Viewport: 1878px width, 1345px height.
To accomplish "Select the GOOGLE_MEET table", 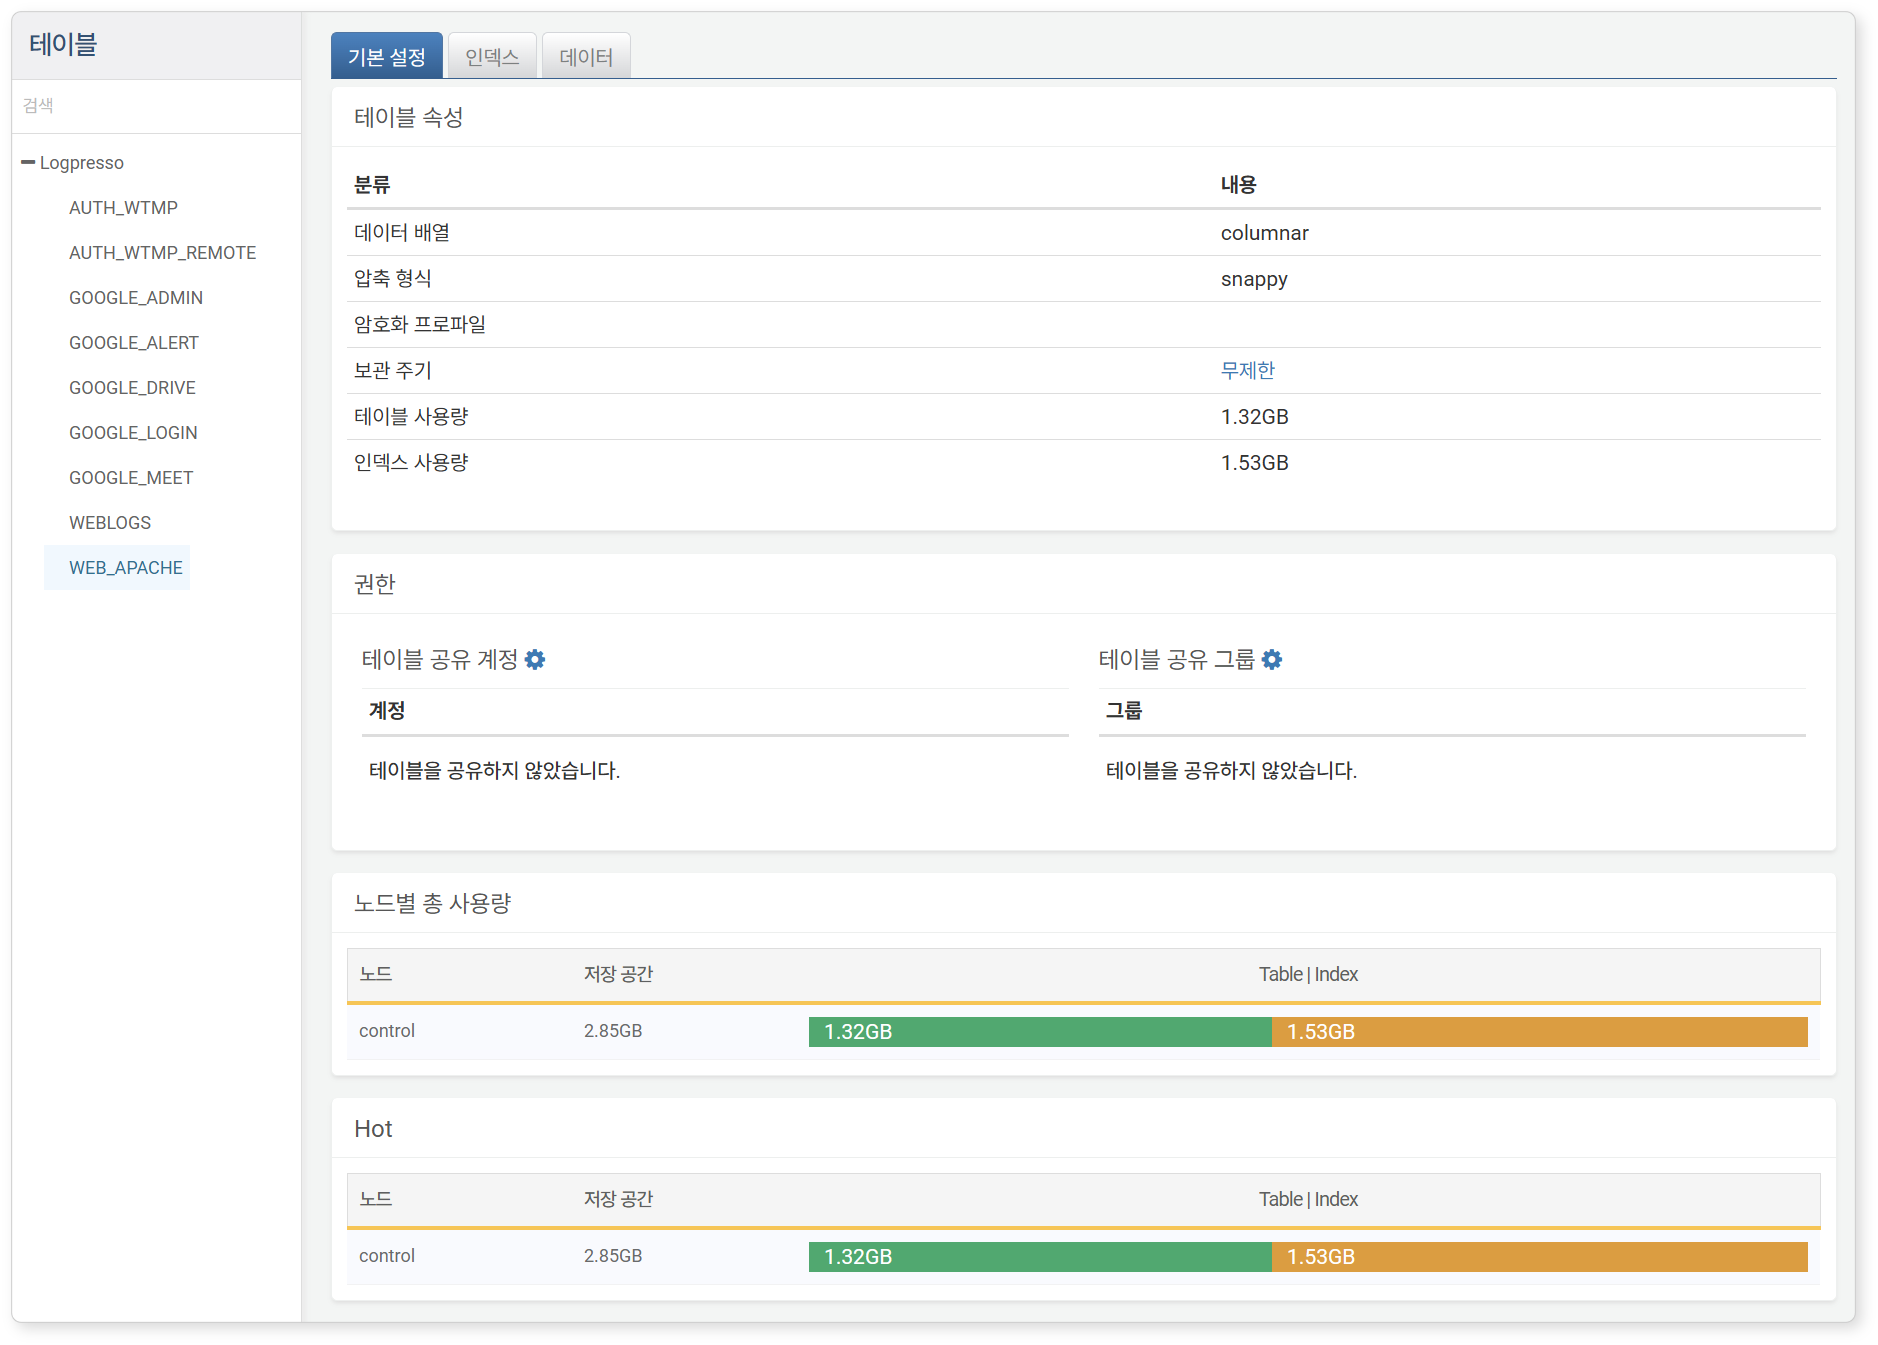I will tap(131, 478).
